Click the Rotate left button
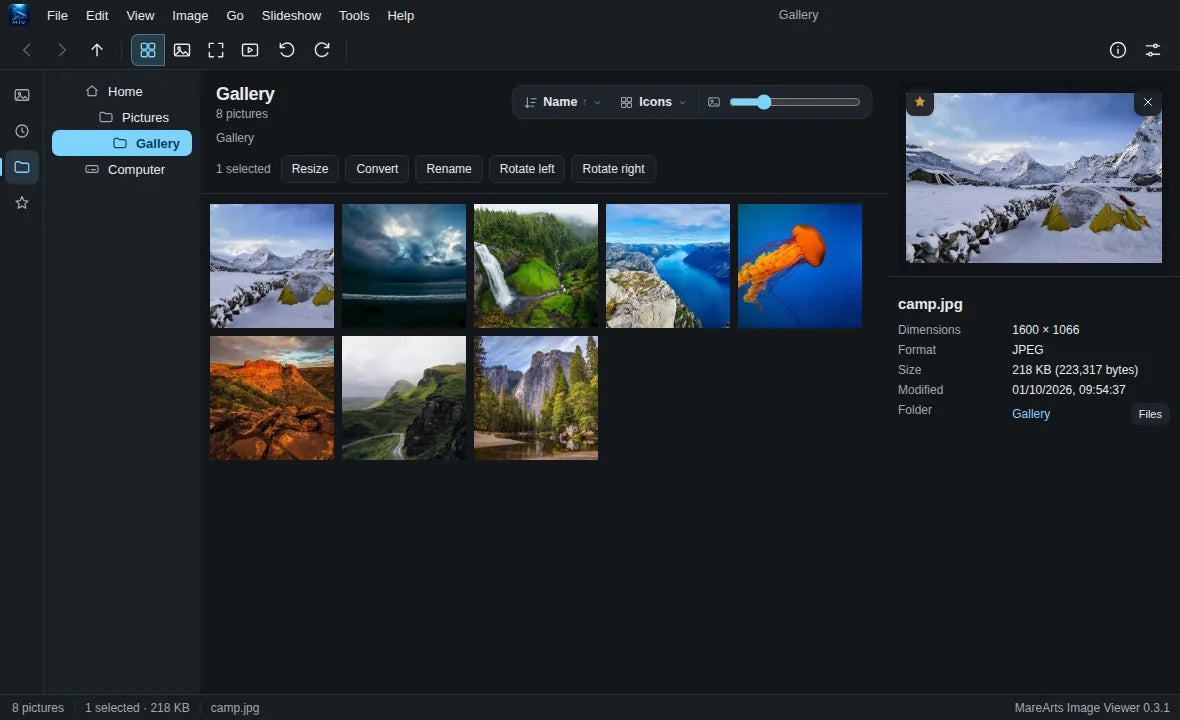Image resolution: width=1180 pixels, height=720 pixels. pos(527,169)
